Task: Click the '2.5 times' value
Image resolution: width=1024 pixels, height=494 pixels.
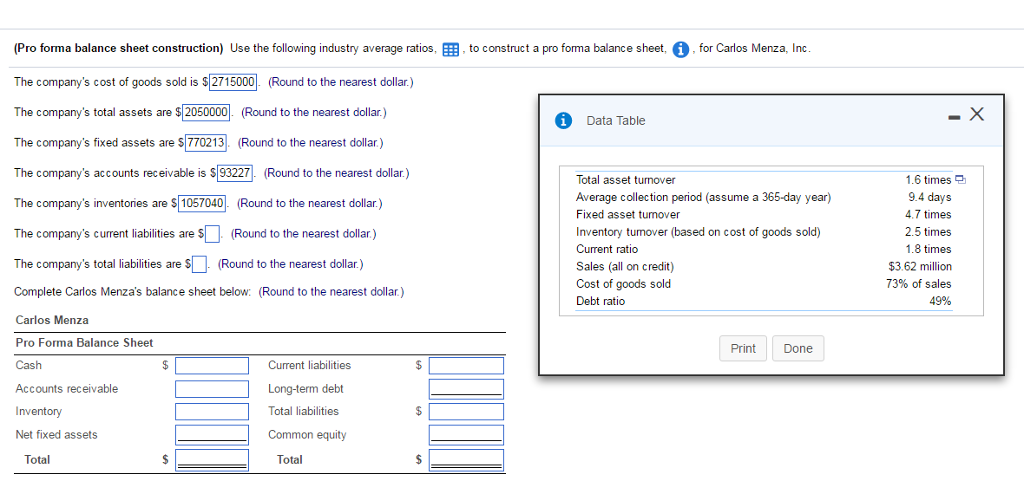Action: click(x=928, y=232)
